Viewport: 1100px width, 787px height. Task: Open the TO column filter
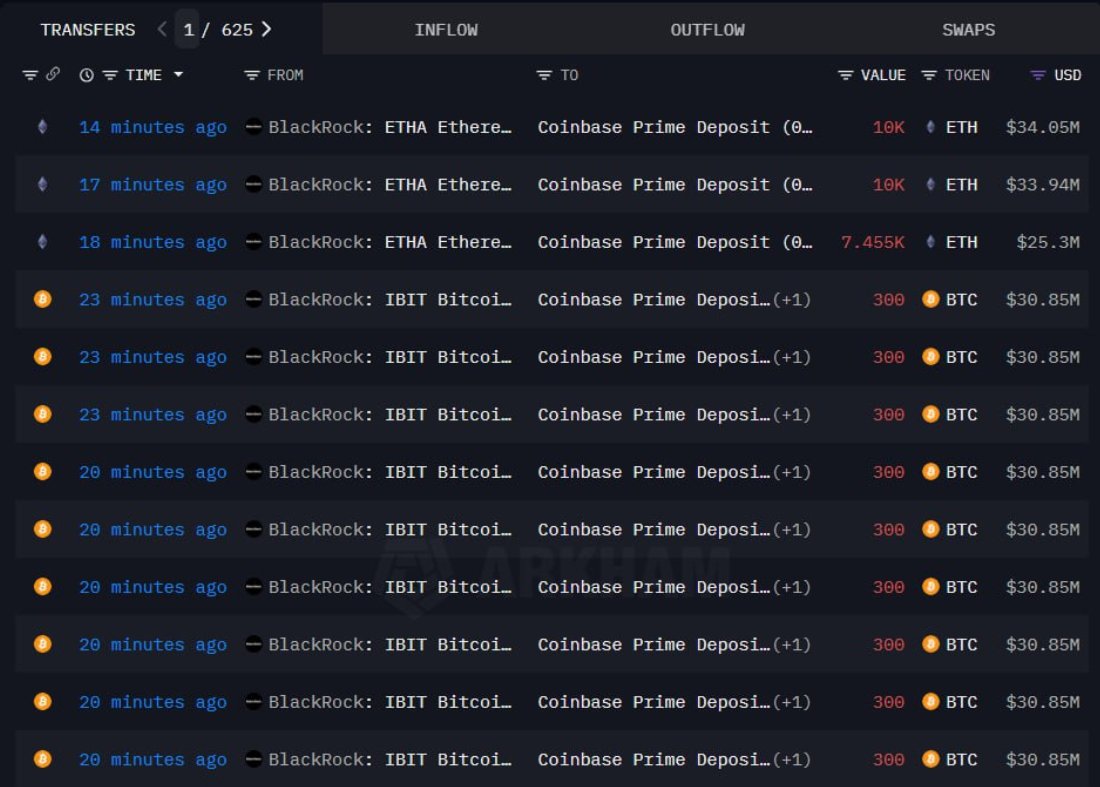[544, 75]
